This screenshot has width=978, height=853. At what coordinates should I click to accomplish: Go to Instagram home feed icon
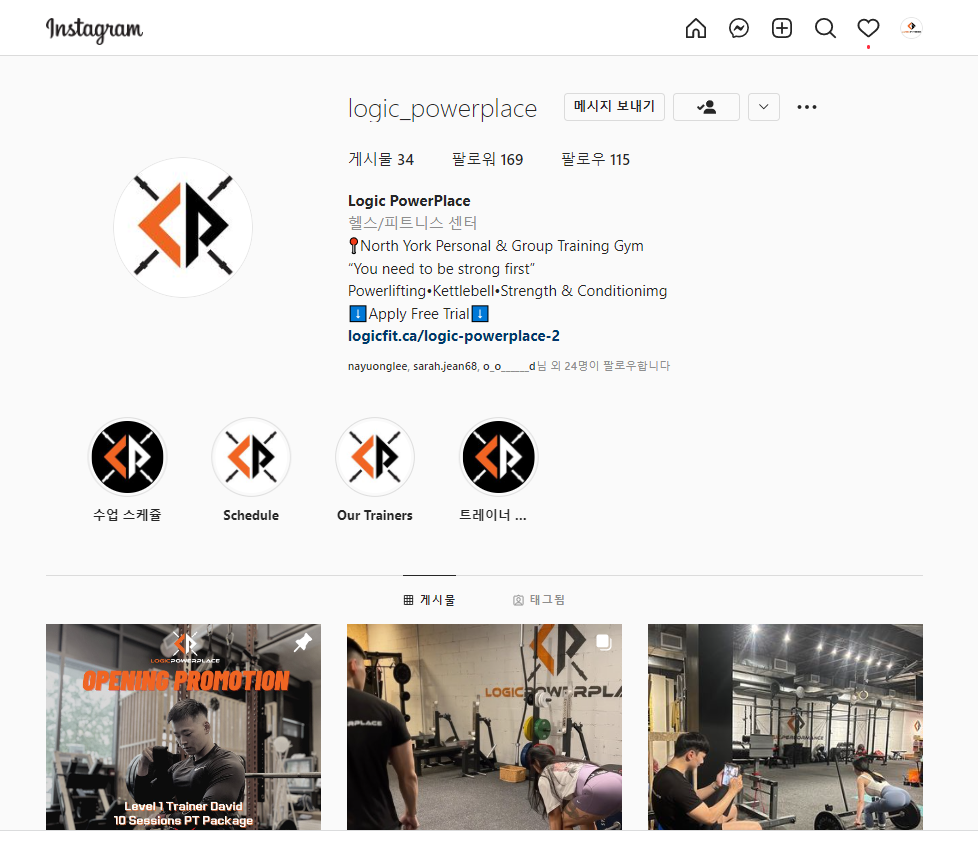point(695,28)
